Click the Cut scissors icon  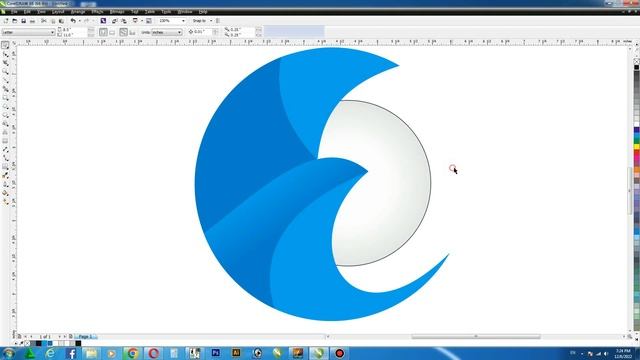[44, 21]
